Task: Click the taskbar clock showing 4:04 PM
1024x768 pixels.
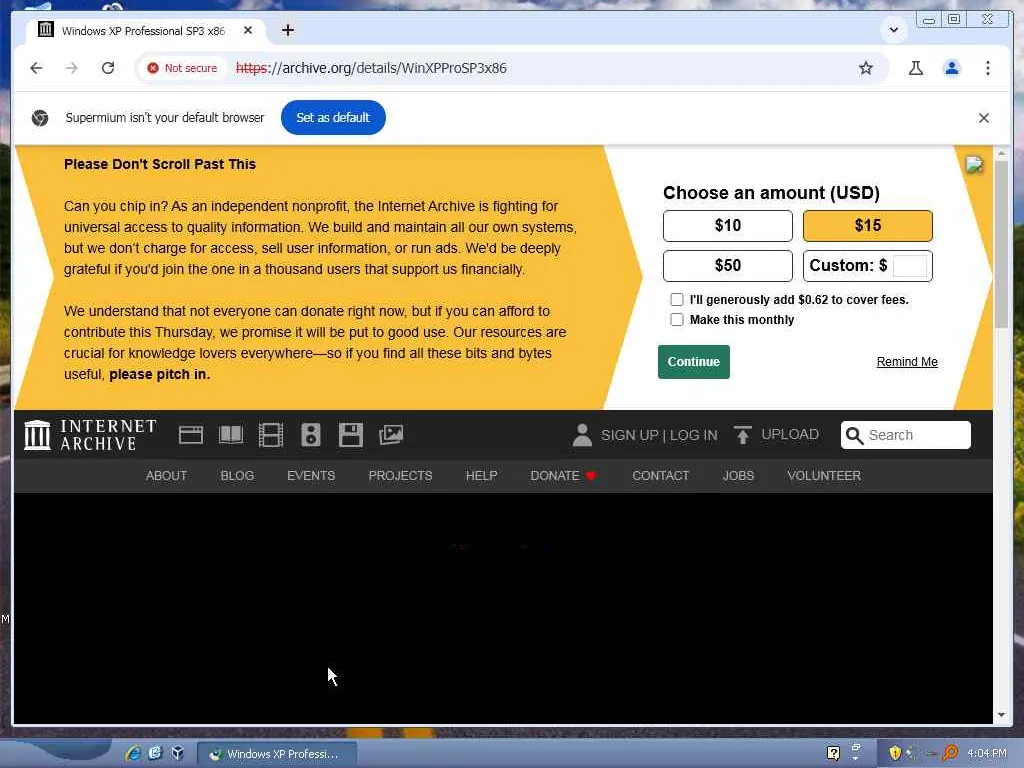Action: 986,754
